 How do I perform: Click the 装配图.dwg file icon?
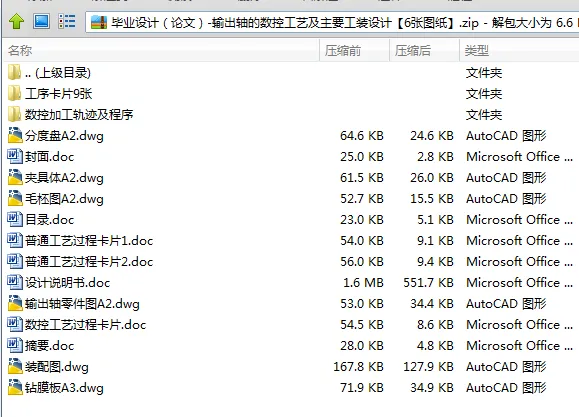[15, 367]
